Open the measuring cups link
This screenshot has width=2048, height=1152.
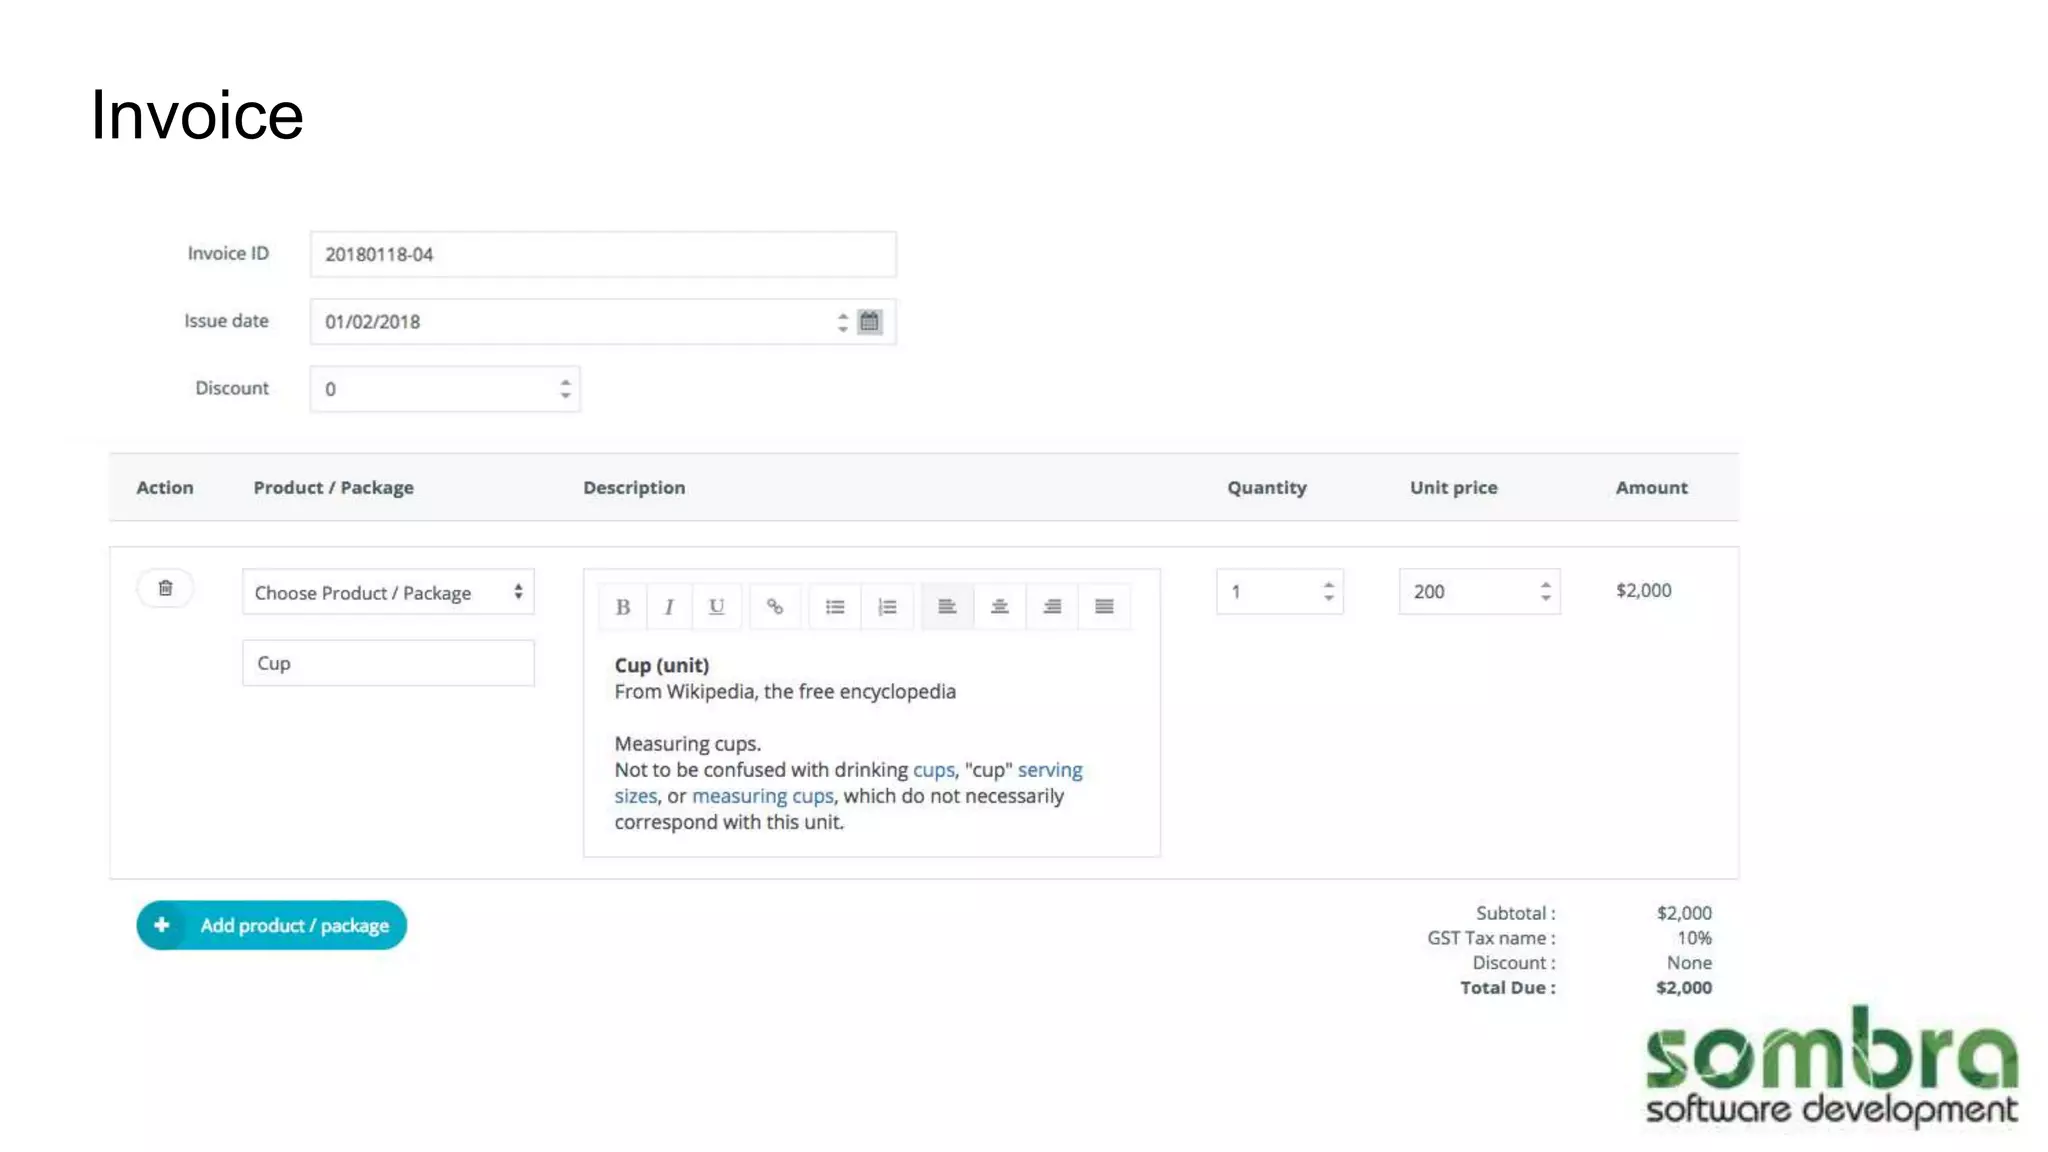762,796
